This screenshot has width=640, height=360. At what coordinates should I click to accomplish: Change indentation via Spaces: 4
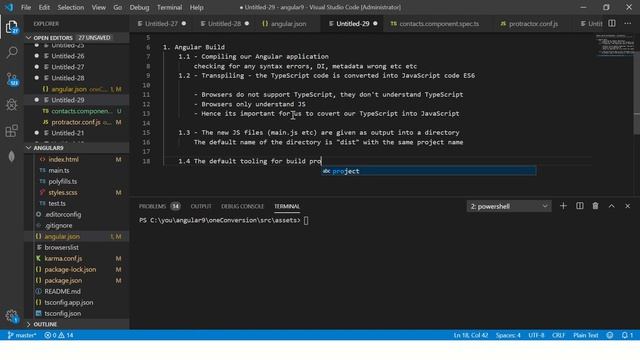[508, 335]
